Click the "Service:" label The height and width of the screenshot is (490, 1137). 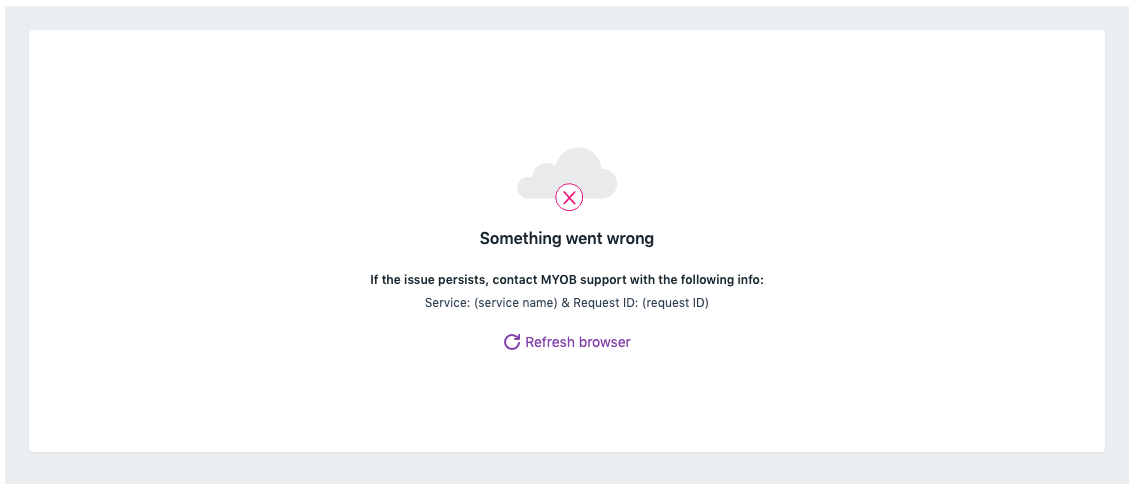[447, 303]
